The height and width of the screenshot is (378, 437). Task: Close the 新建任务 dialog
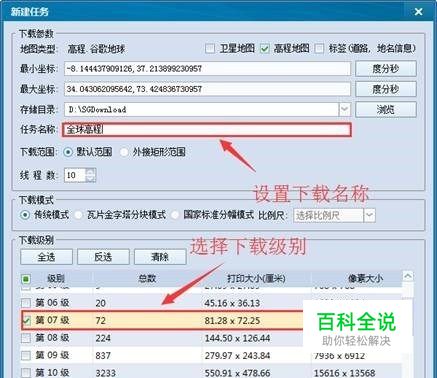click(x=418, y=12)
